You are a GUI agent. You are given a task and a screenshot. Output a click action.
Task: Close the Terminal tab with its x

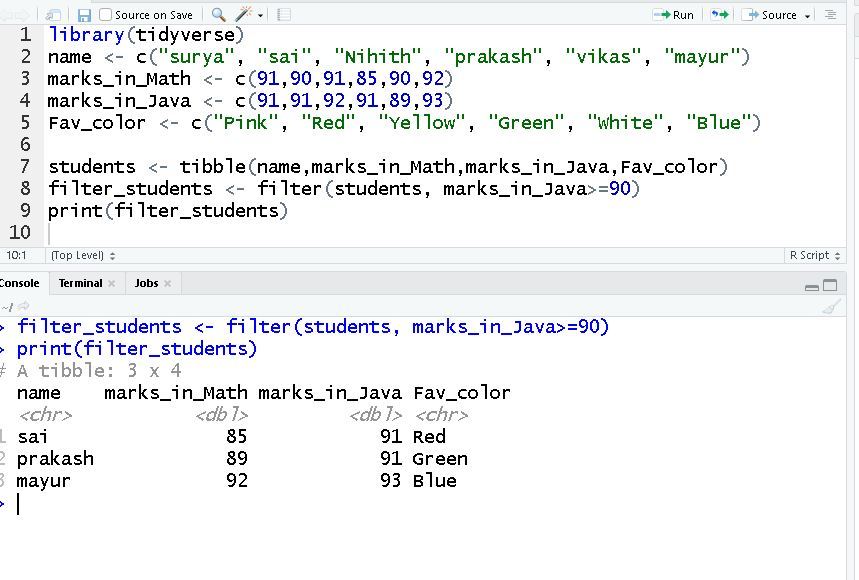coord(112,284)
